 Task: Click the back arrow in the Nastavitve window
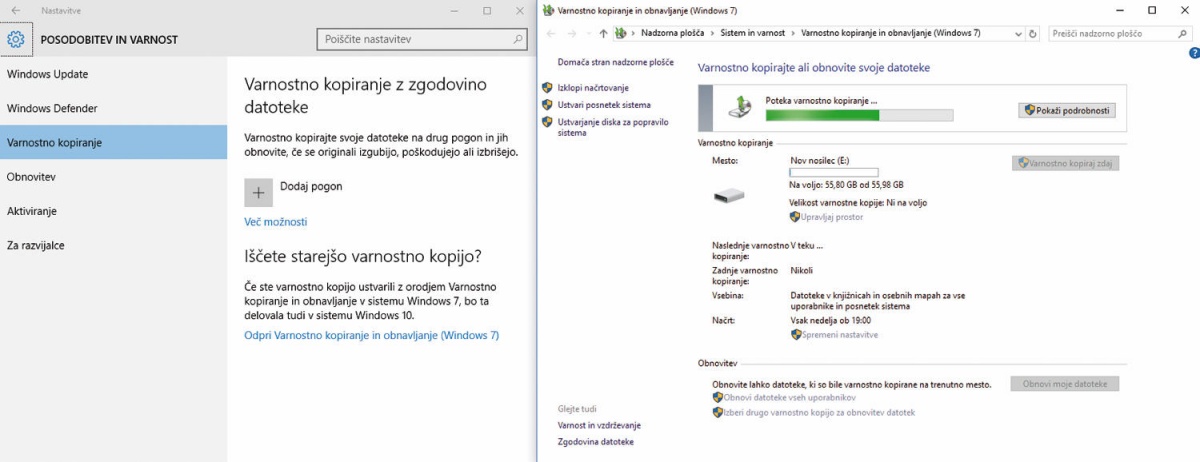pyautogui.click(x=15, y=10)
